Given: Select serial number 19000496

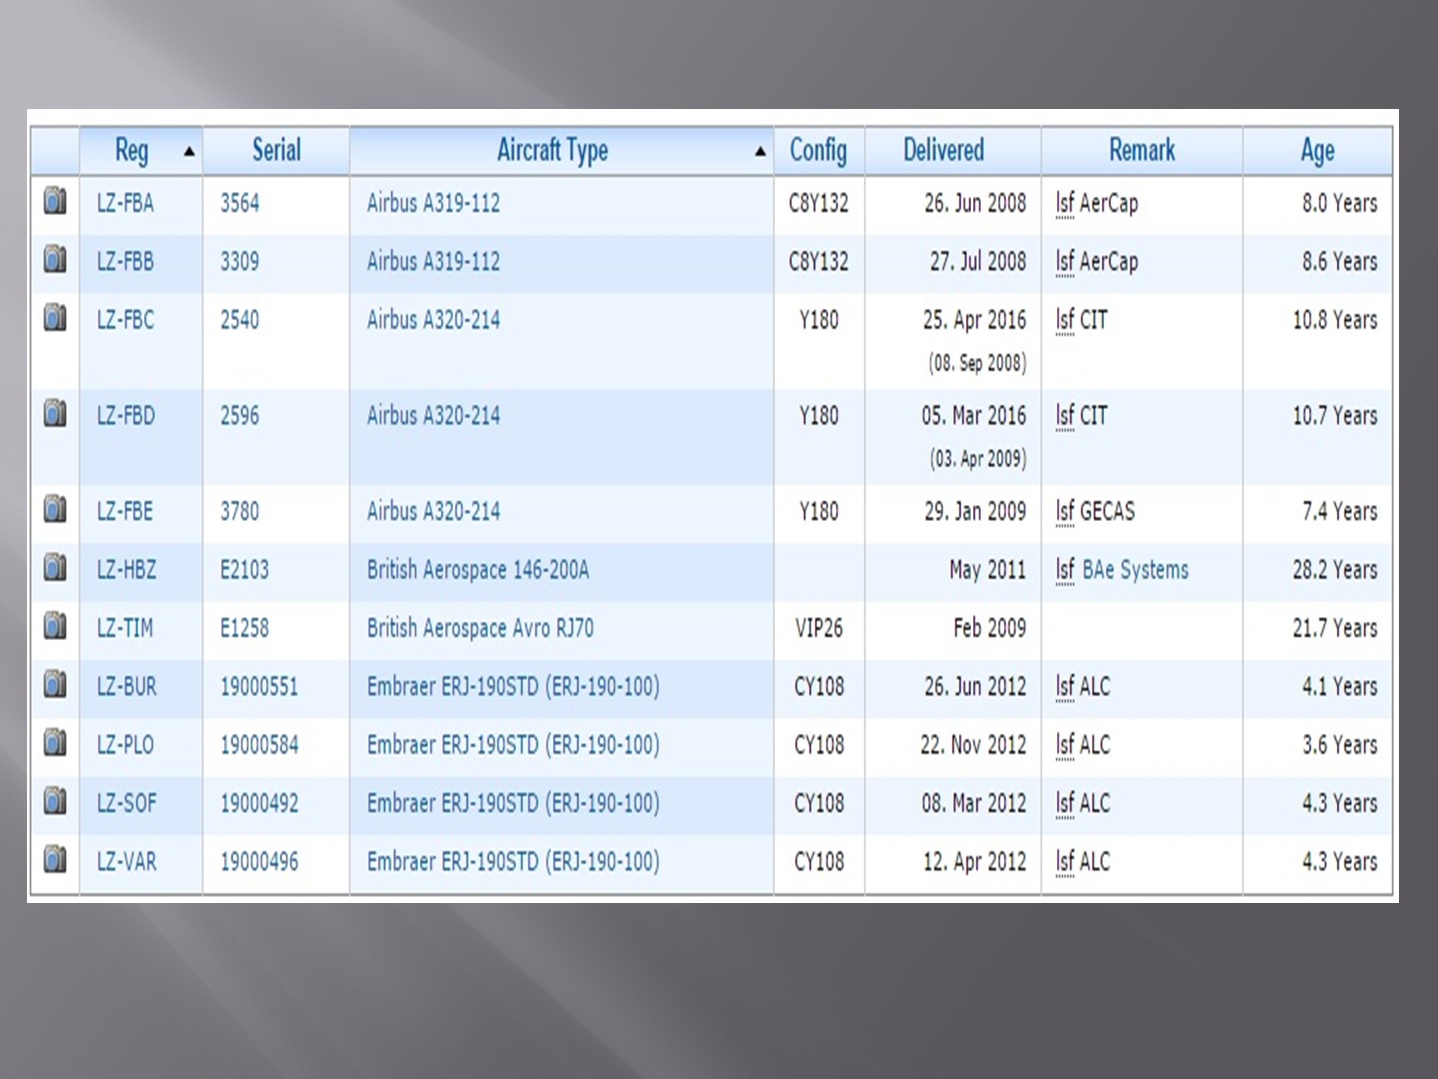Looking at the screenshot, I should pos(259,861).
